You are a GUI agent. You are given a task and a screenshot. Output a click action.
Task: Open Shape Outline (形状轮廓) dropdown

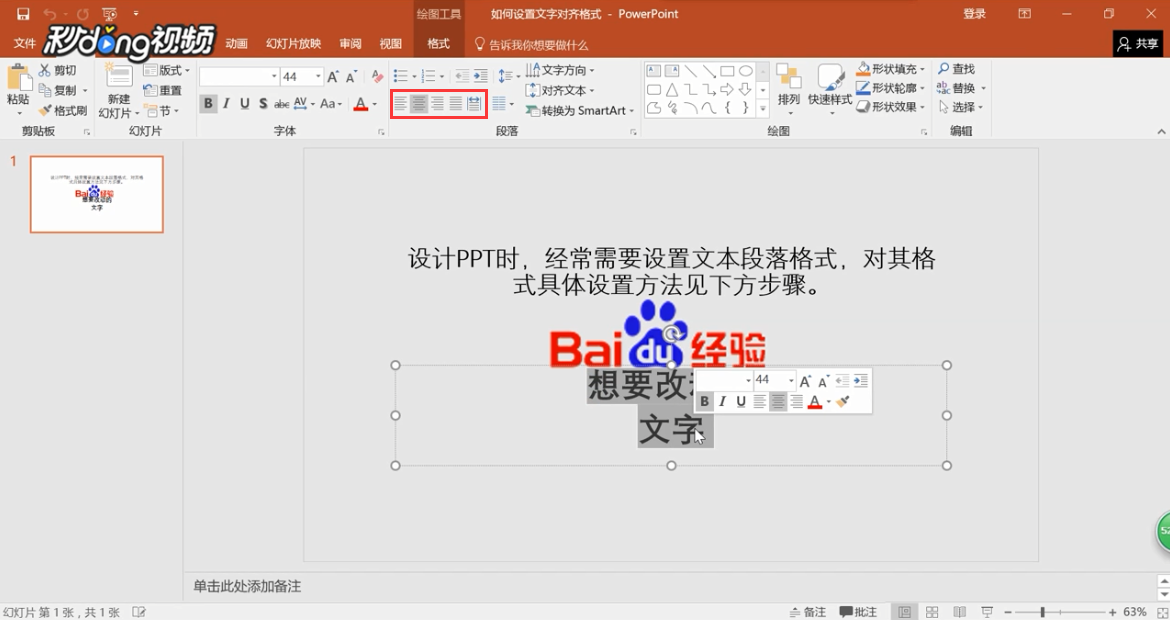pos(891,87)
